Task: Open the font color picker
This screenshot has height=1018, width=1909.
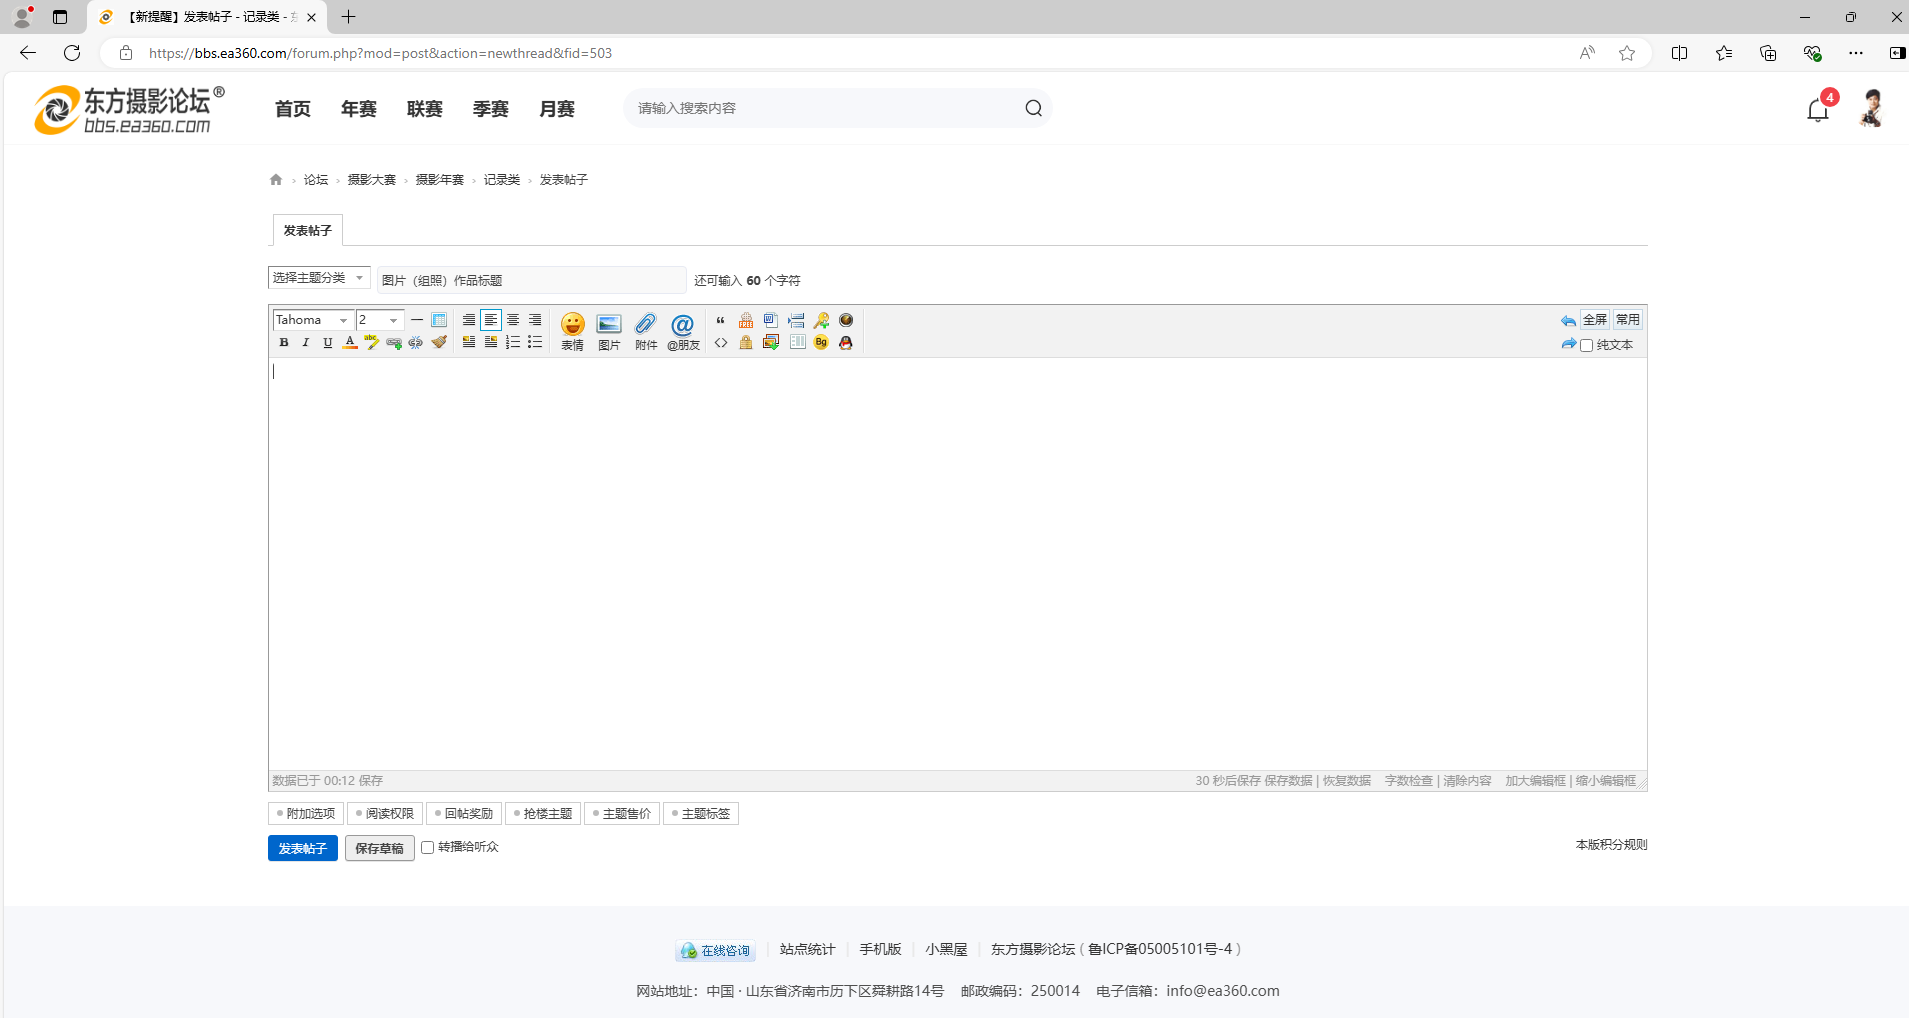Action: click(349, 343)
